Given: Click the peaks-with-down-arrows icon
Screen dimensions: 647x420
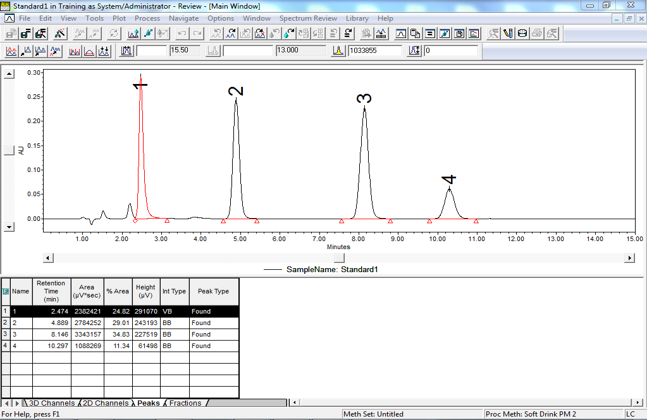Looking at the screenshot, I should (104, 52).
